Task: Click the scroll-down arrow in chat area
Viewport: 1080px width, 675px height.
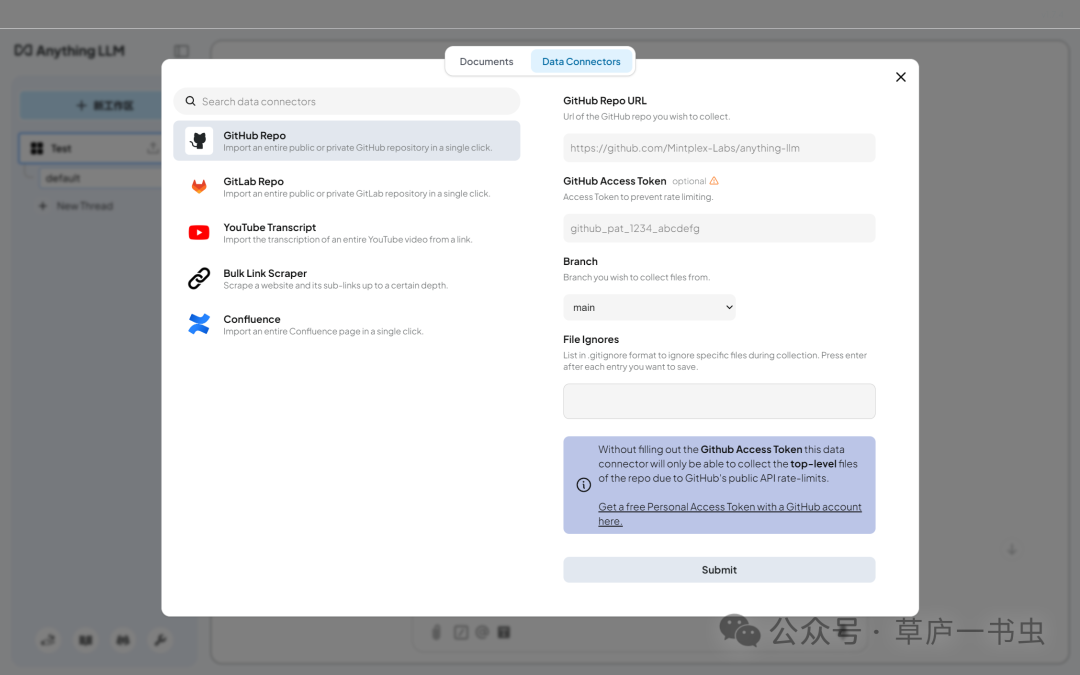Action: point(1012,550)
